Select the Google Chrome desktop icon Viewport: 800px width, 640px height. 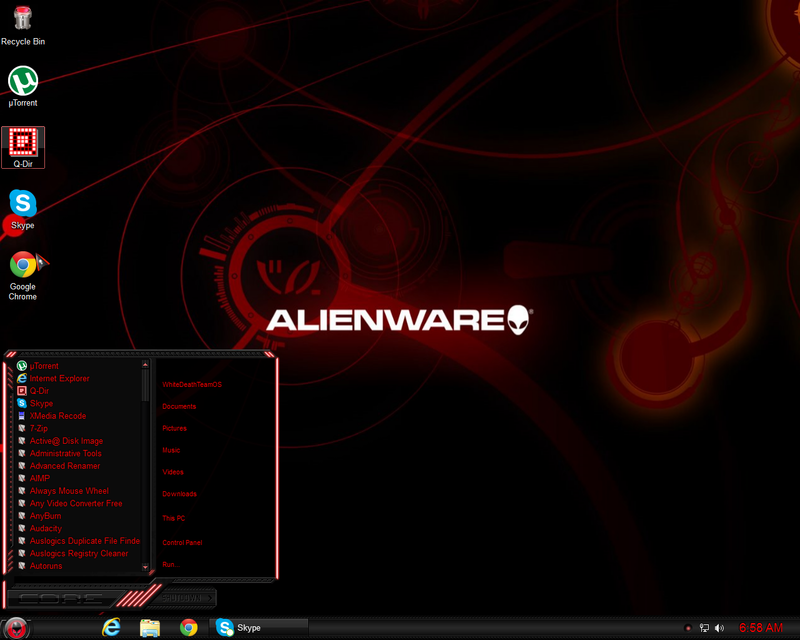point(22,276)
